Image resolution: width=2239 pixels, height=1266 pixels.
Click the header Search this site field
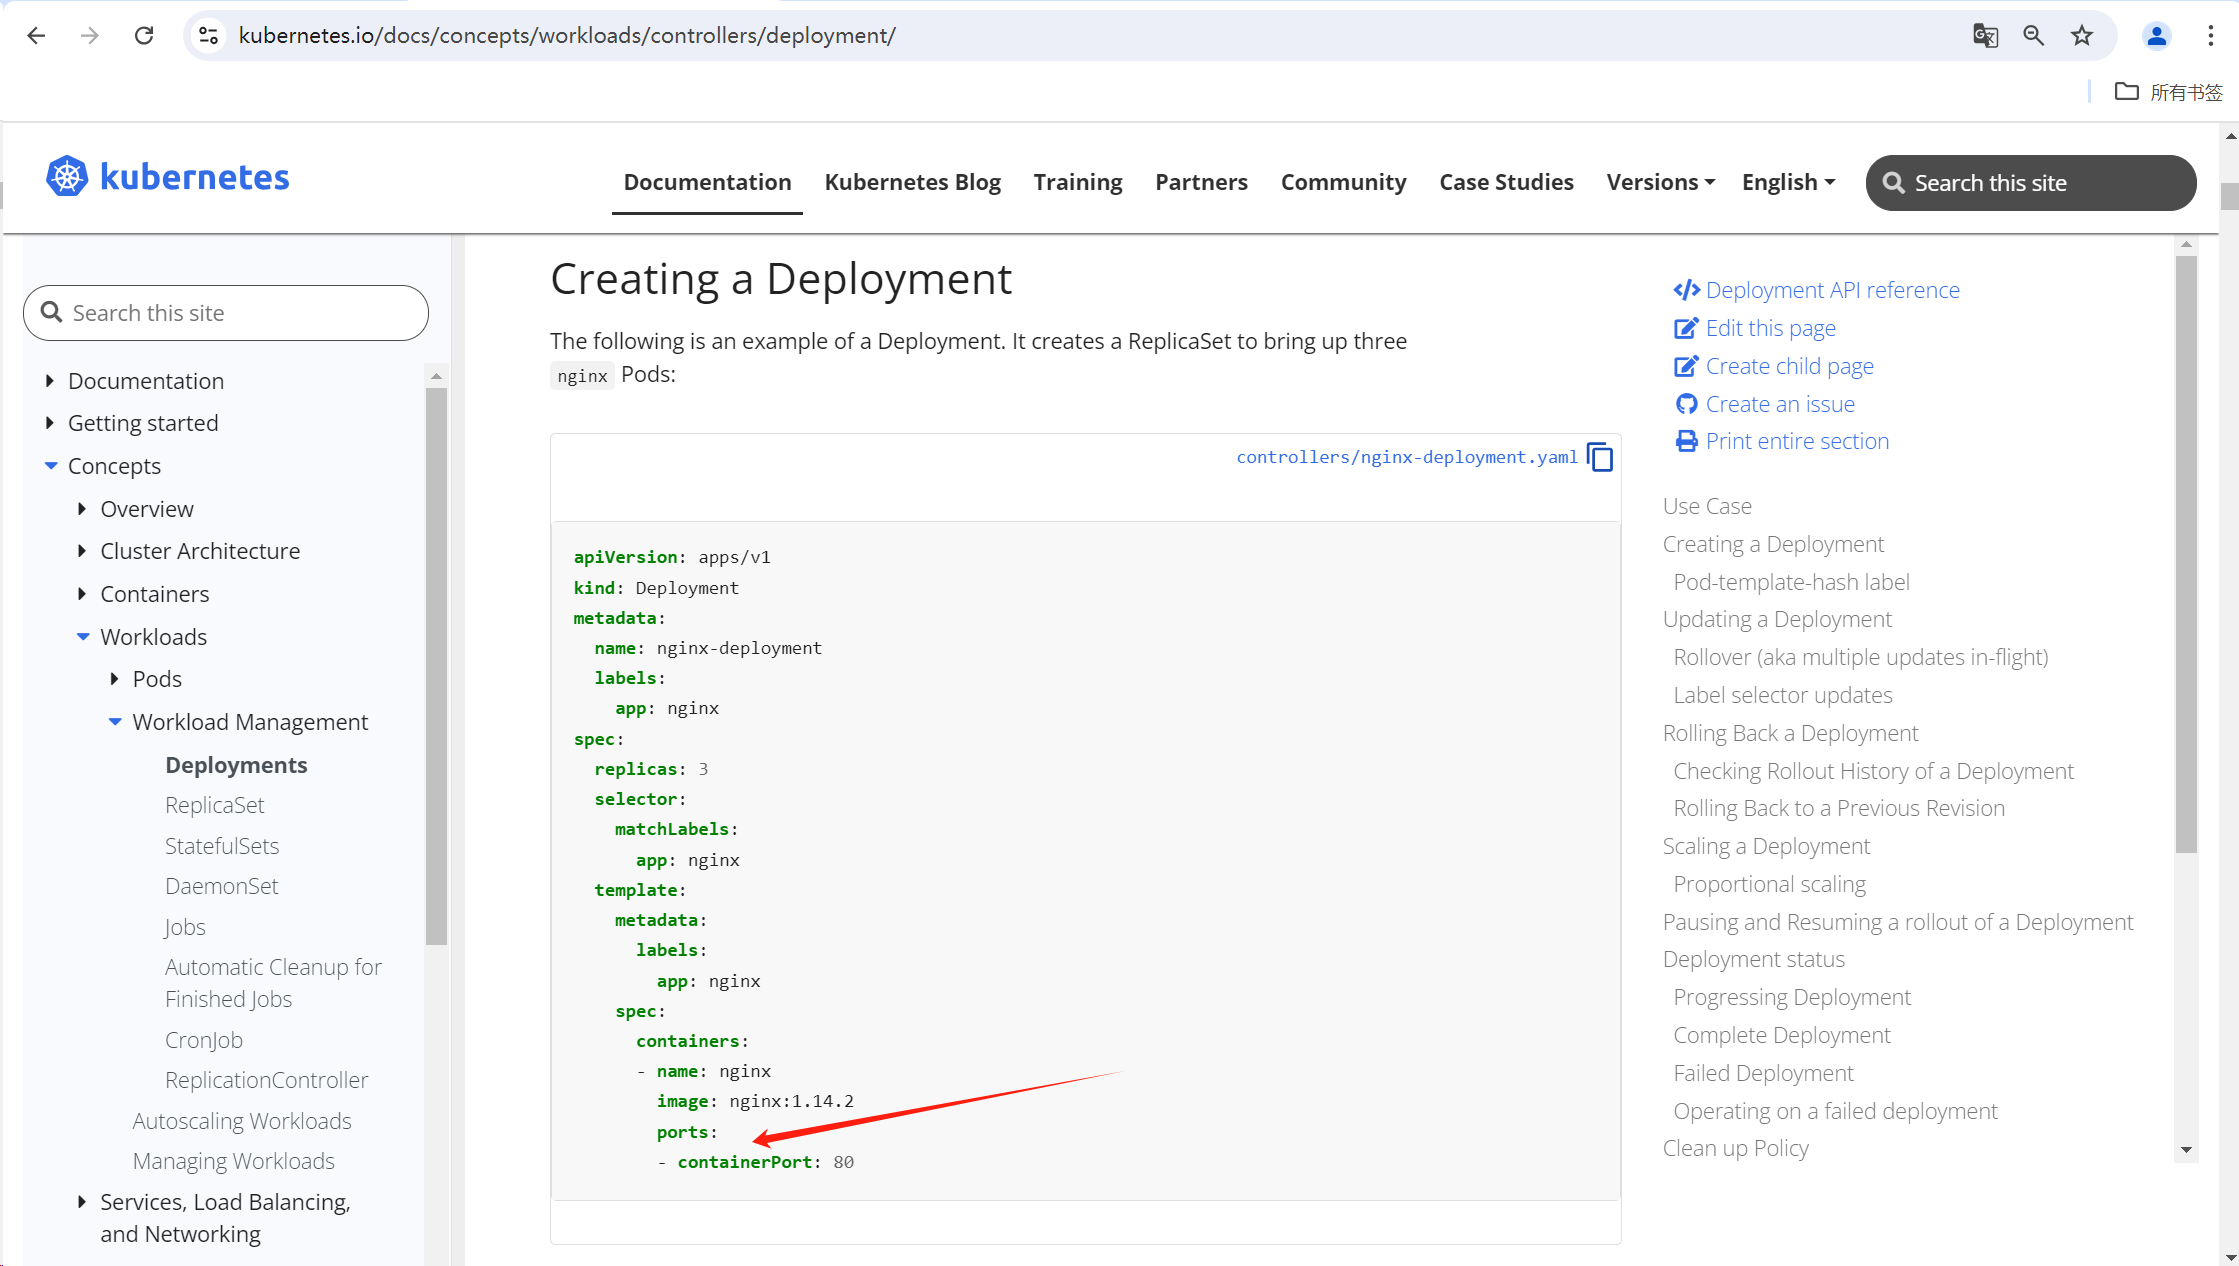pyautogui.click(x=2031, y=183)
